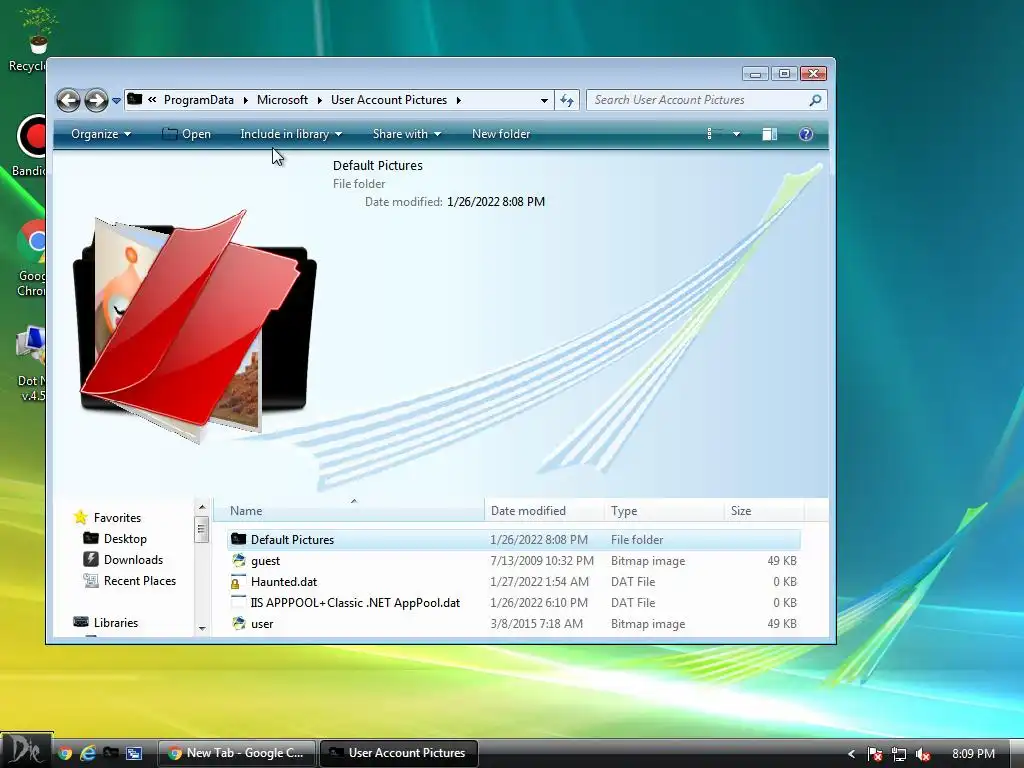1024x768 pixels.
Task: Open Desktop in navigation pane
Action: (x=125, y=539)
